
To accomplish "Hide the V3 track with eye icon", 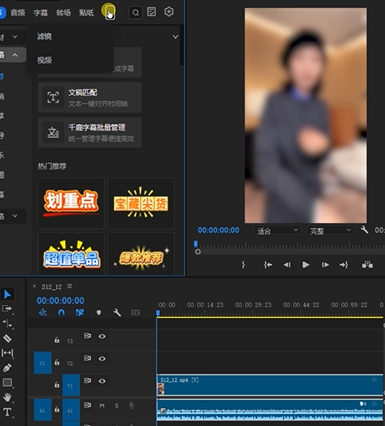I will [x=102, y=336].
